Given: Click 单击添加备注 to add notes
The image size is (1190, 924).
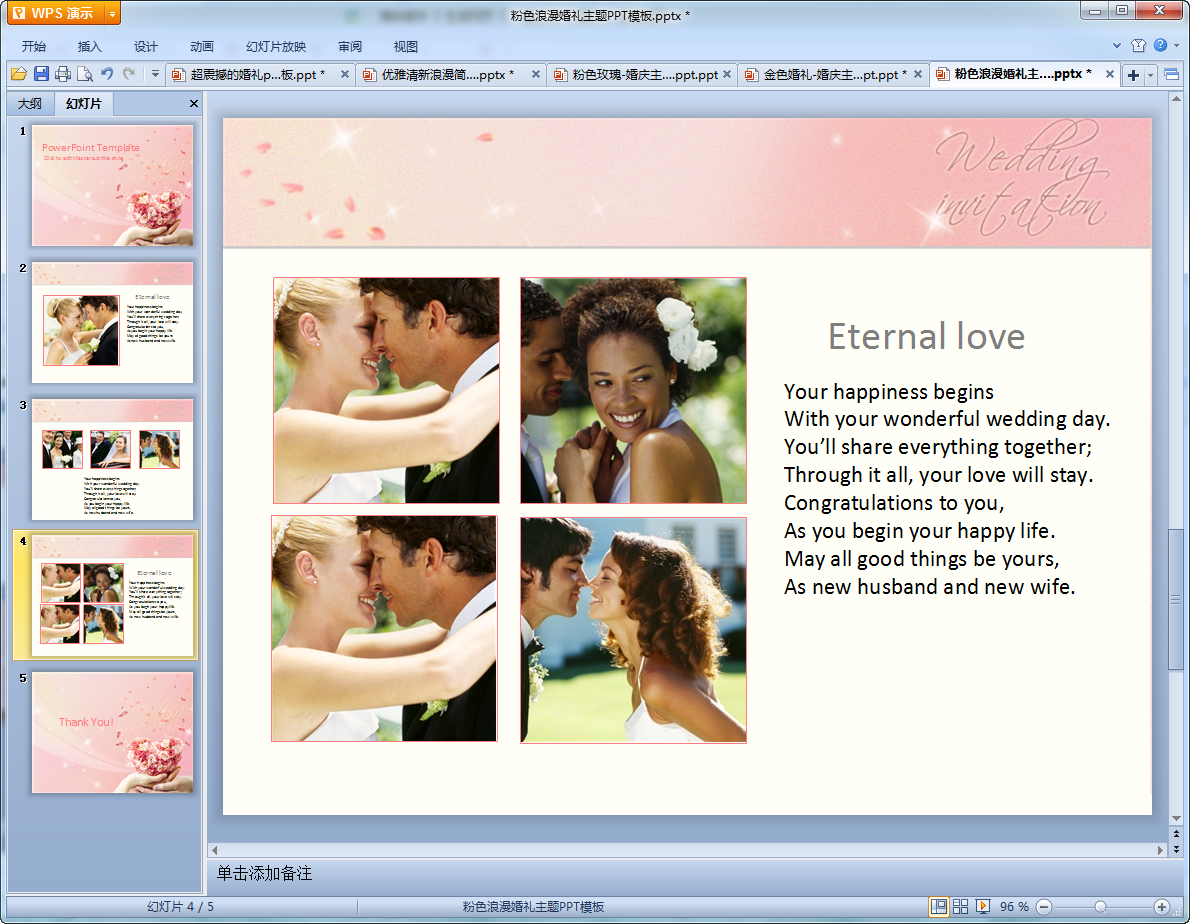Looking at the screenshot, I should pos(265,873).
